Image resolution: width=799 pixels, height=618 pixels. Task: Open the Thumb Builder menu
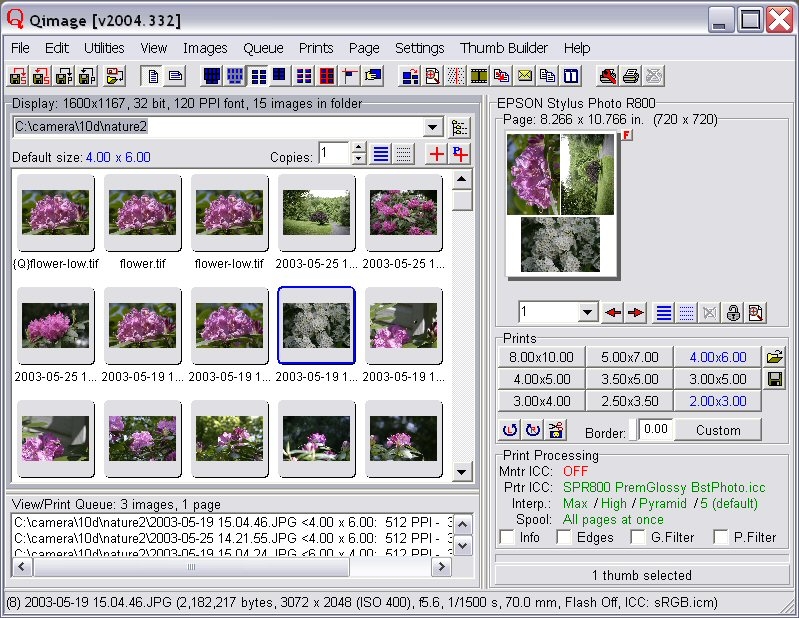coord(504,48)
